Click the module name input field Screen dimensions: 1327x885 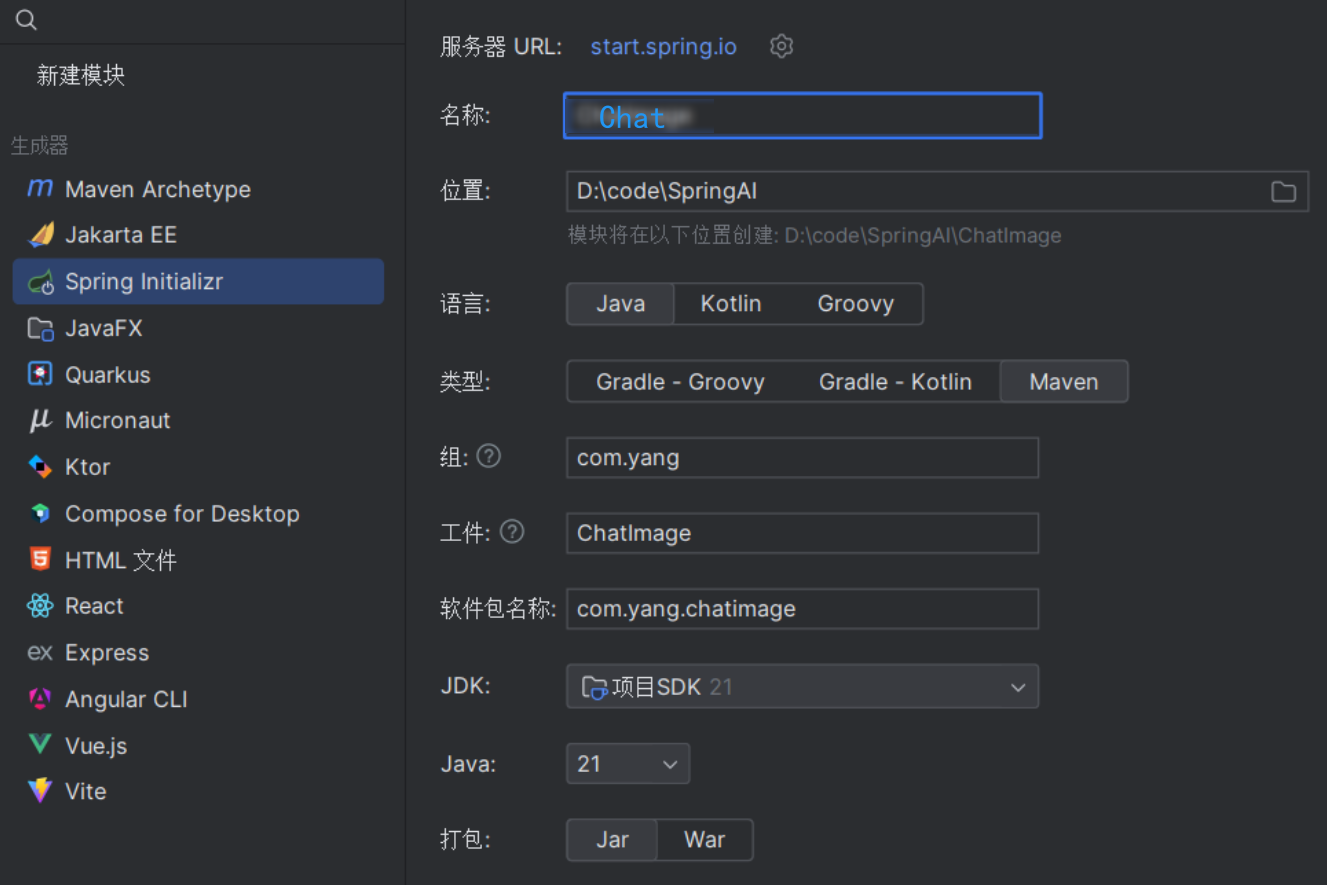(802, 116)
